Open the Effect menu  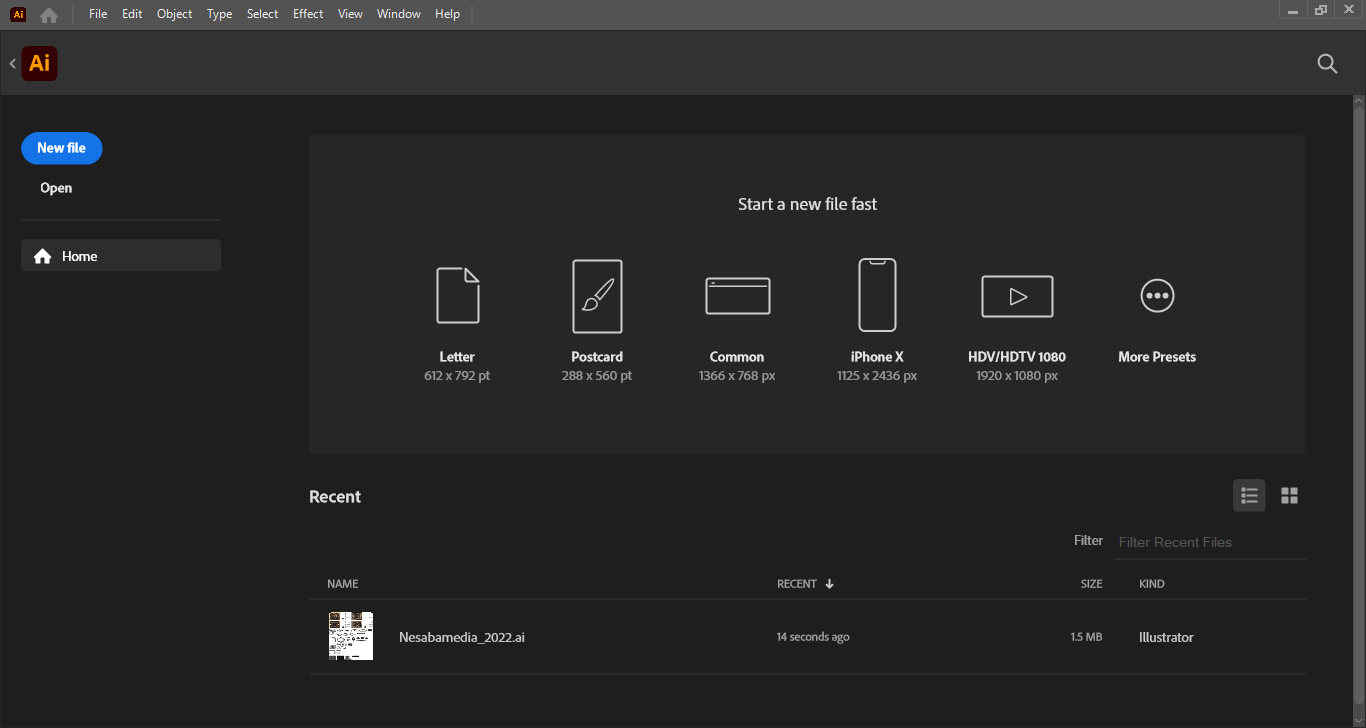click(308, 14)
